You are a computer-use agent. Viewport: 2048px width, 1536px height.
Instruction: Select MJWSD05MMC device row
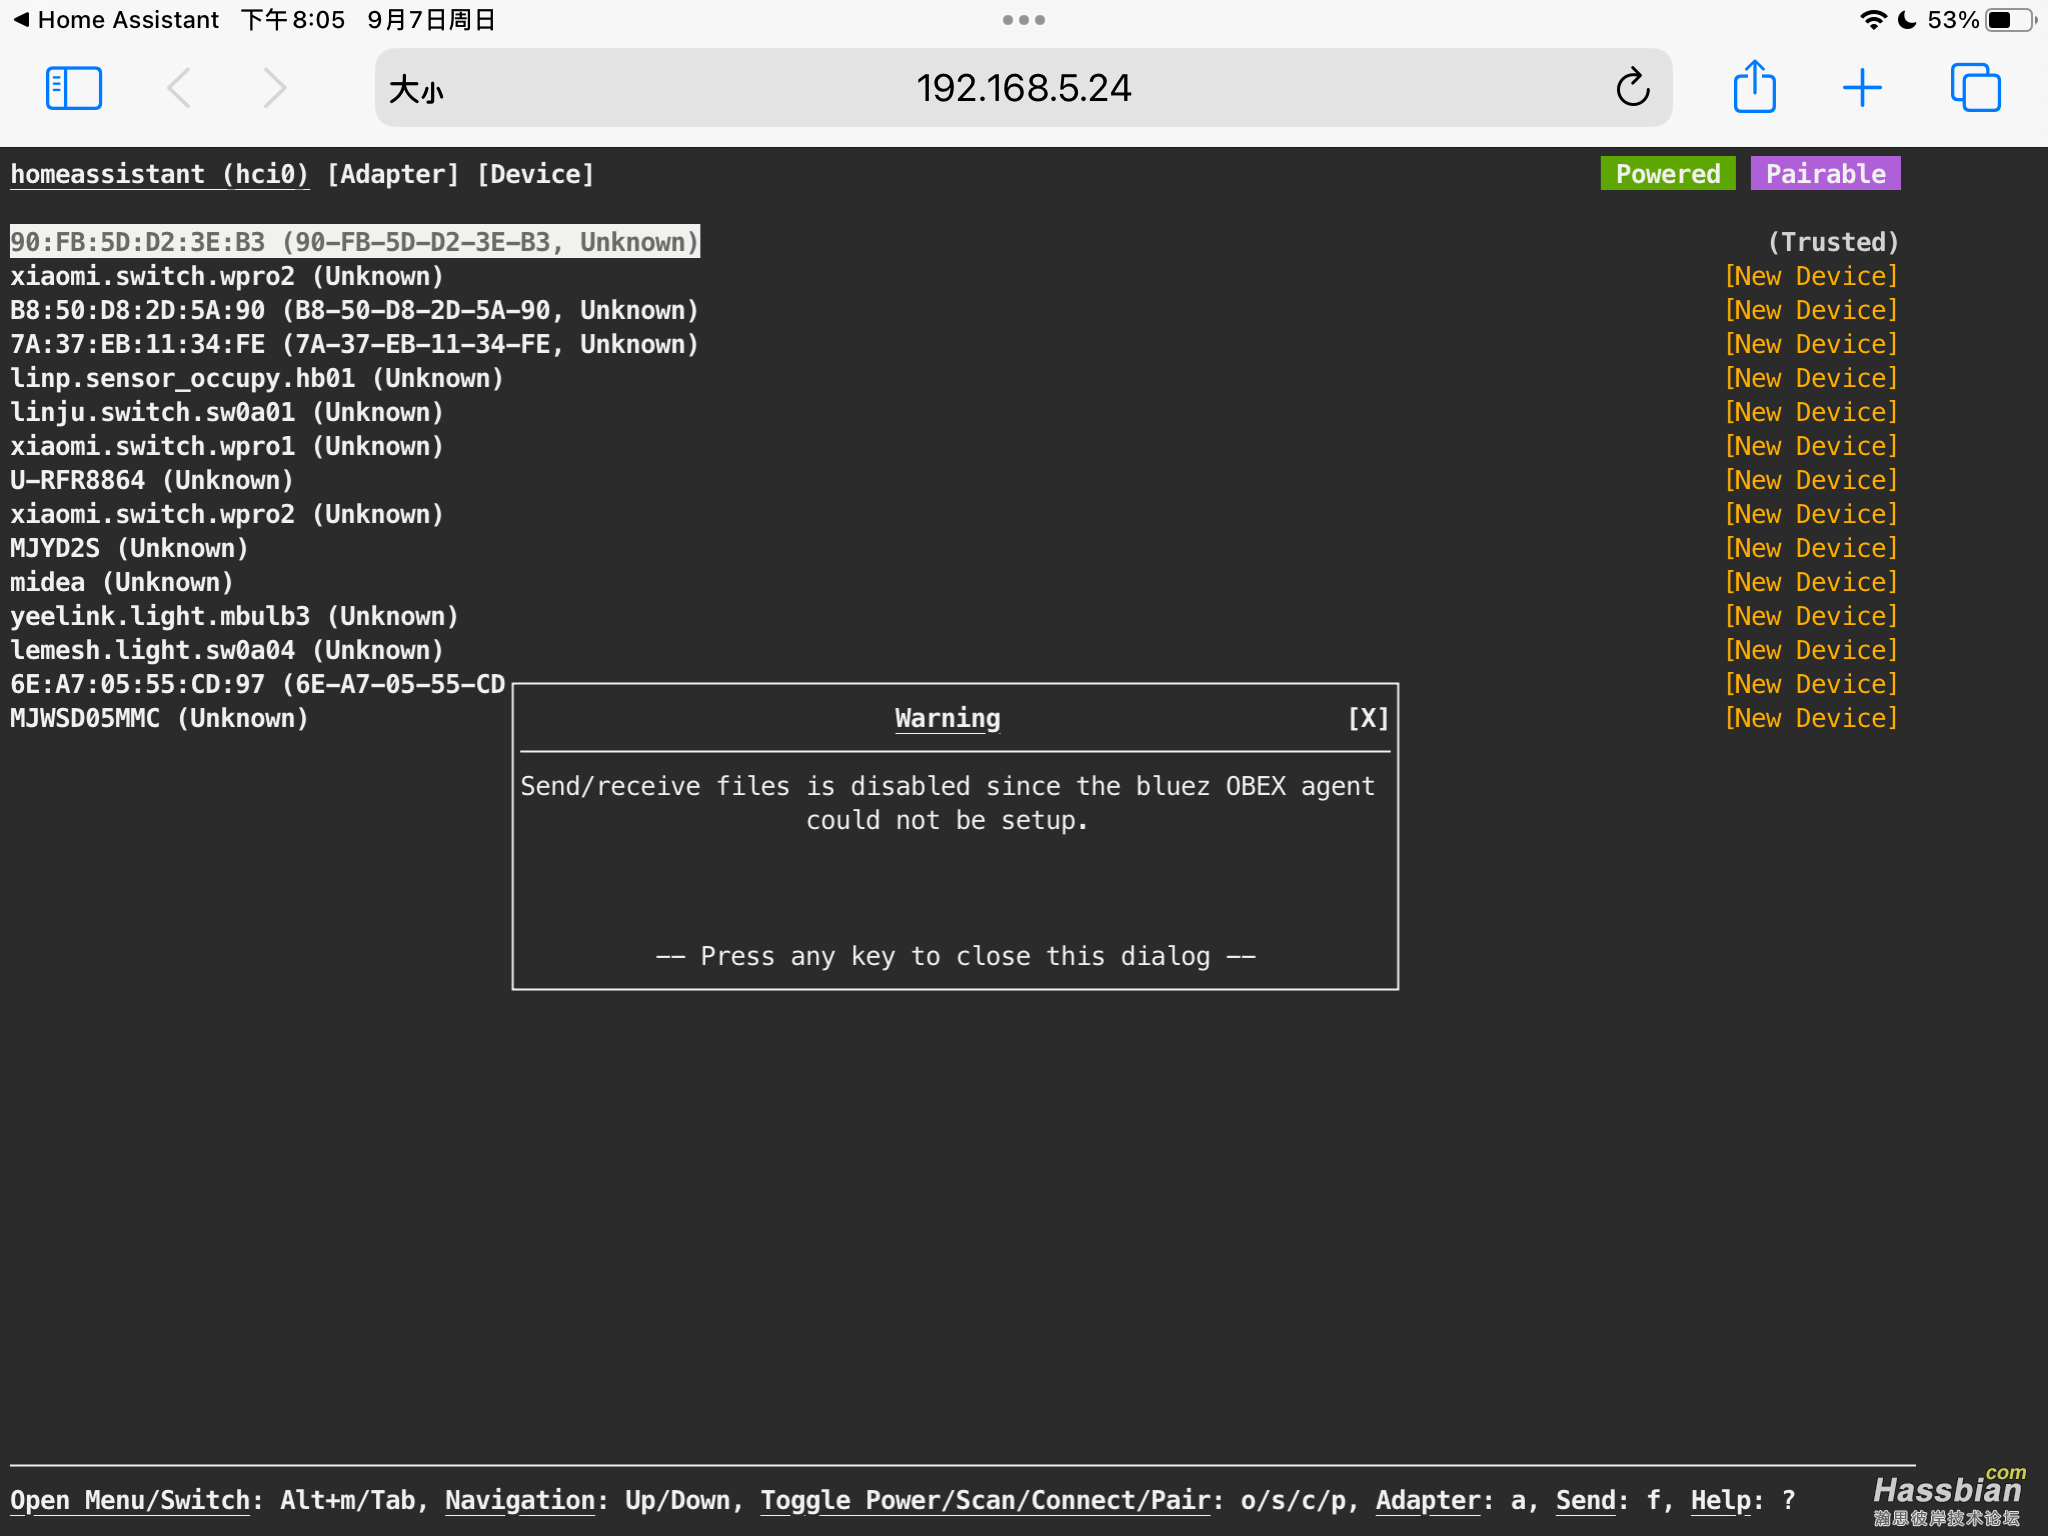[159, 718]
